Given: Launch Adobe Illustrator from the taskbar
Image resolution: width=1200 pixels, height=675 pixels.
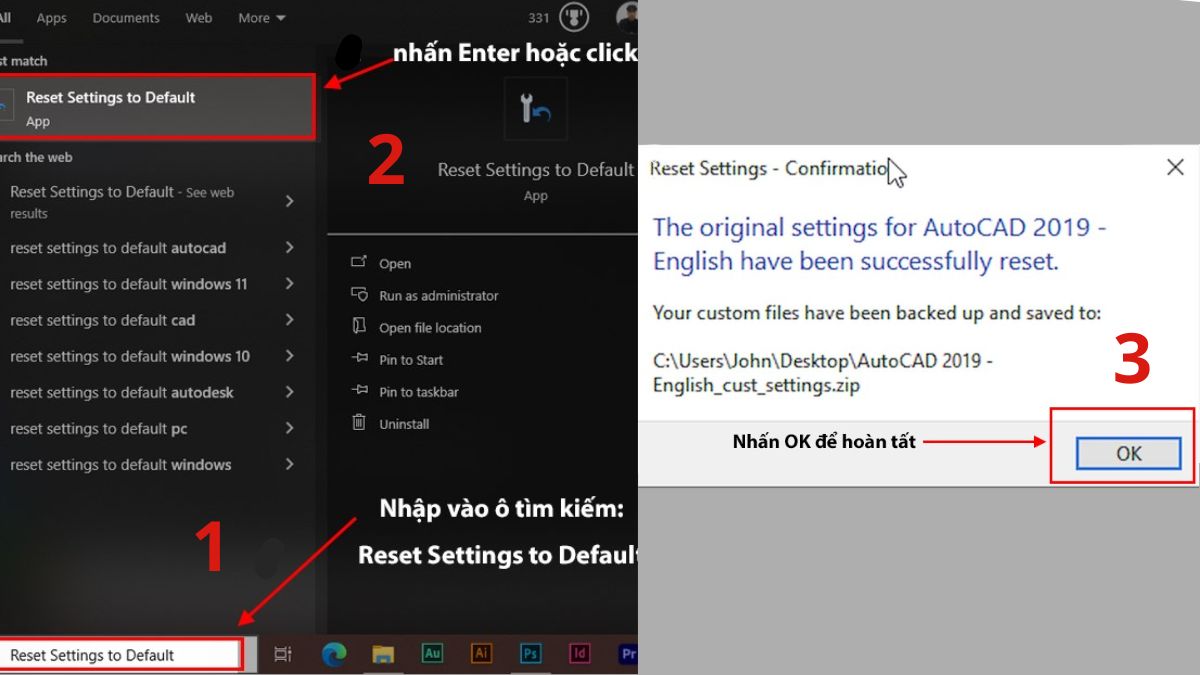Looking at the screenshot, I should (481, 653).
